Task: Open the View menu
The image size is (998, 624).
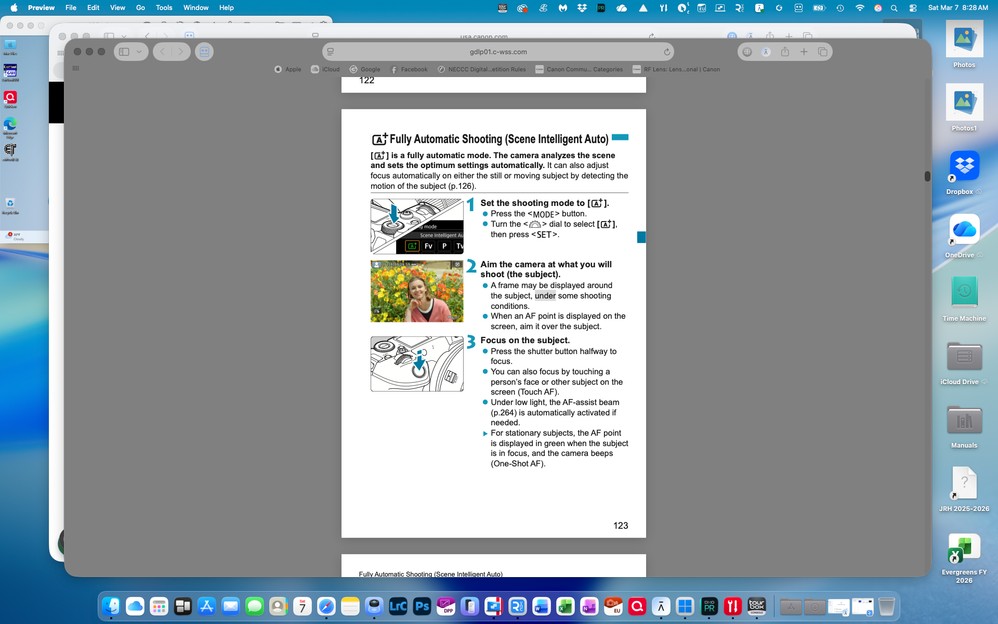Action: 118,8
